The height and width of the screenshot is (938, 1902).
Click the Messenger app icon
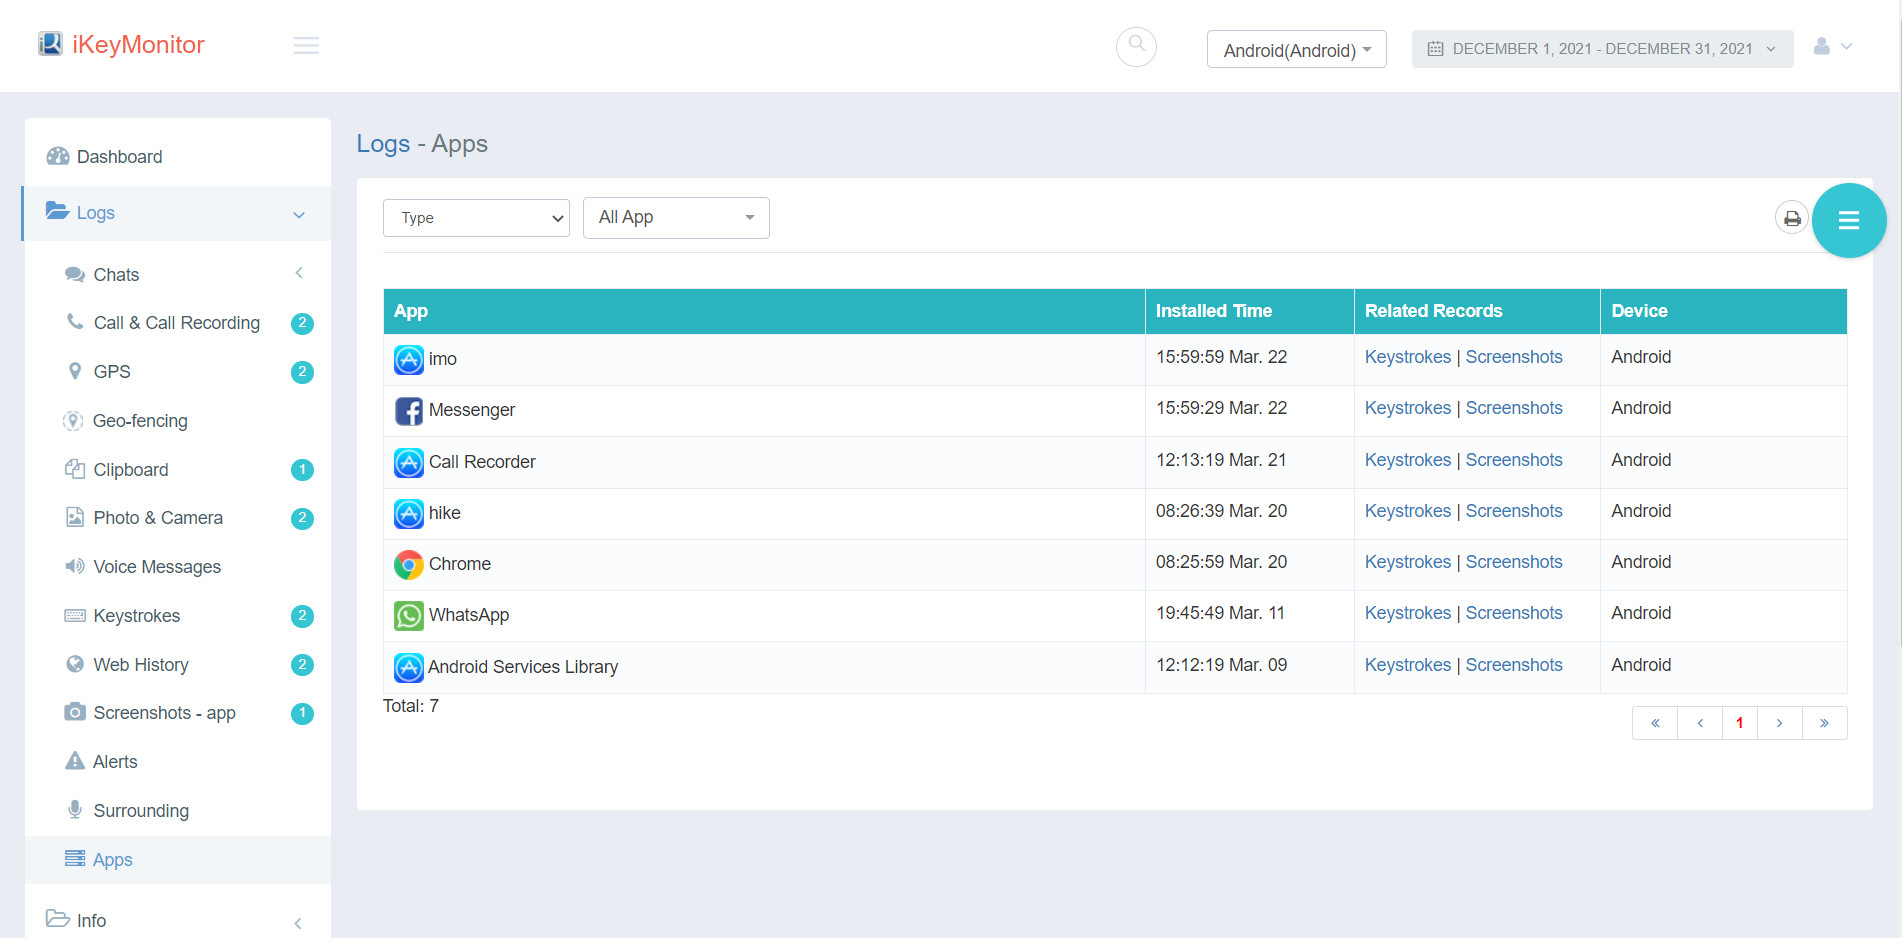pyautogui.click(x=408, y=411)
